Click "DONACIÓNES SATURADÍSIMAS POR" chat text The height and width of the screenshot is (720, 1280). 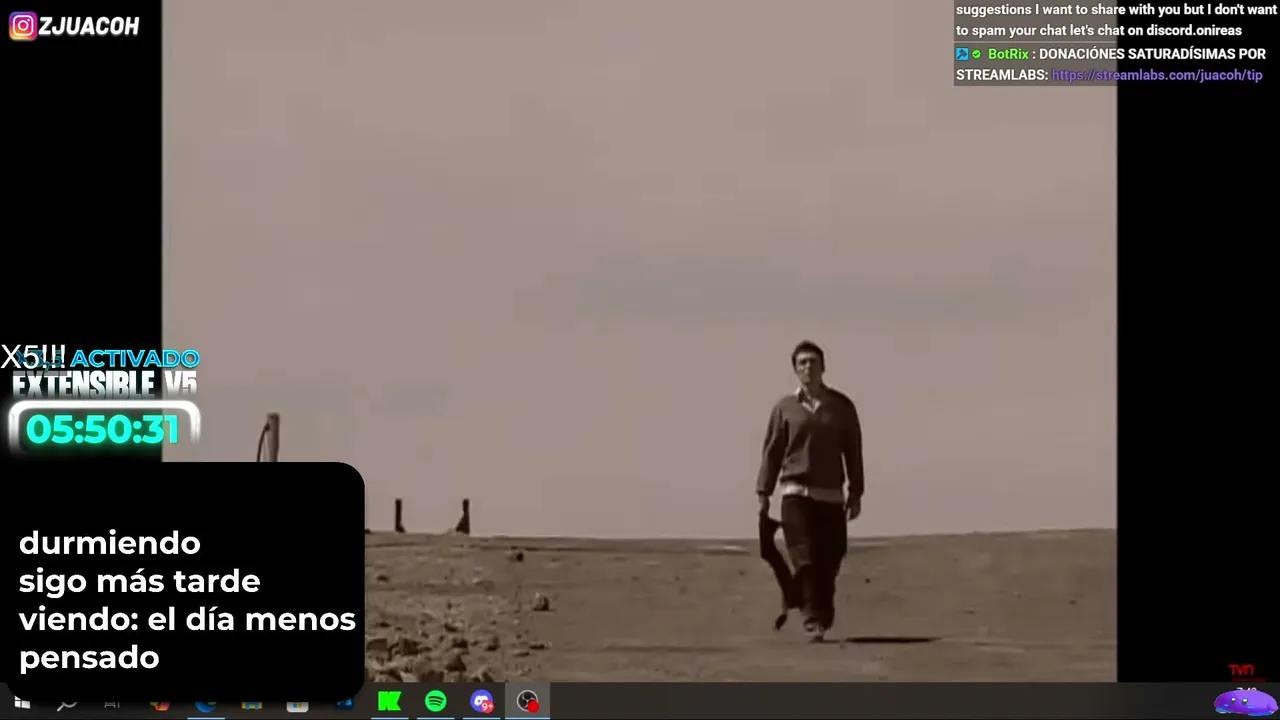[x=1152, y=54]
